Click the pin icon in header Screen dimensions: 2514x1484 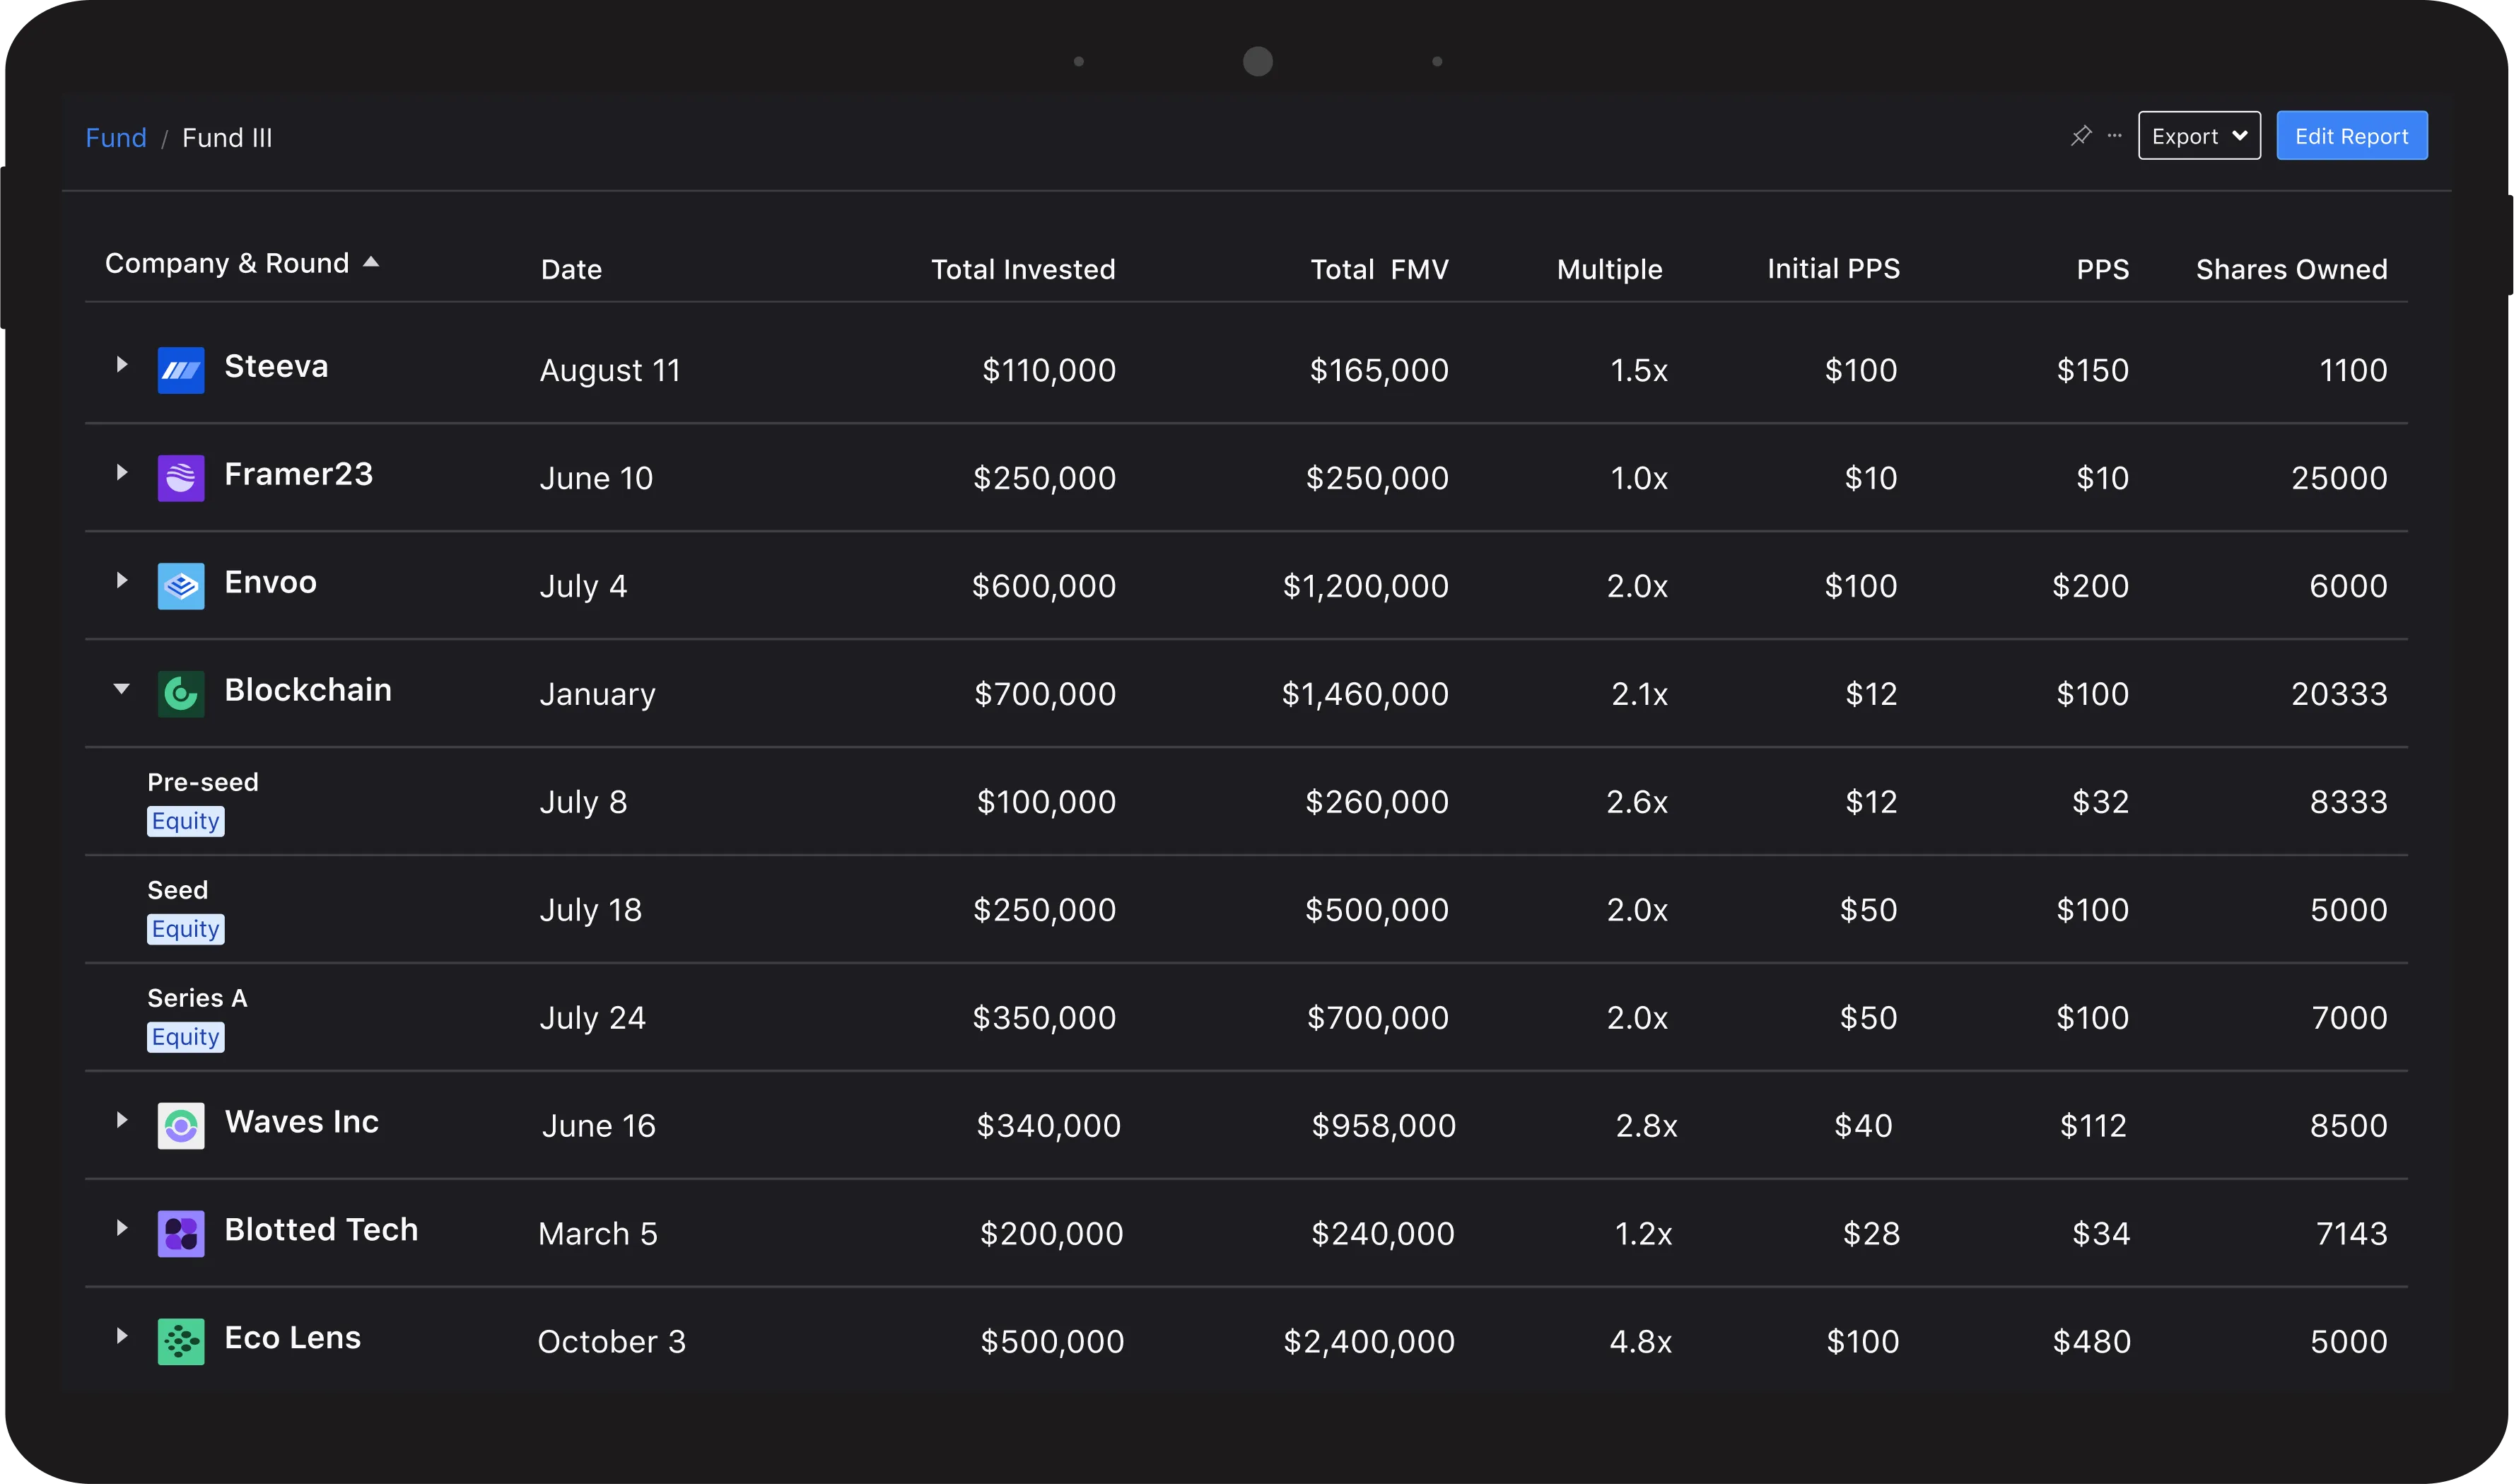tap(2081, 135)
